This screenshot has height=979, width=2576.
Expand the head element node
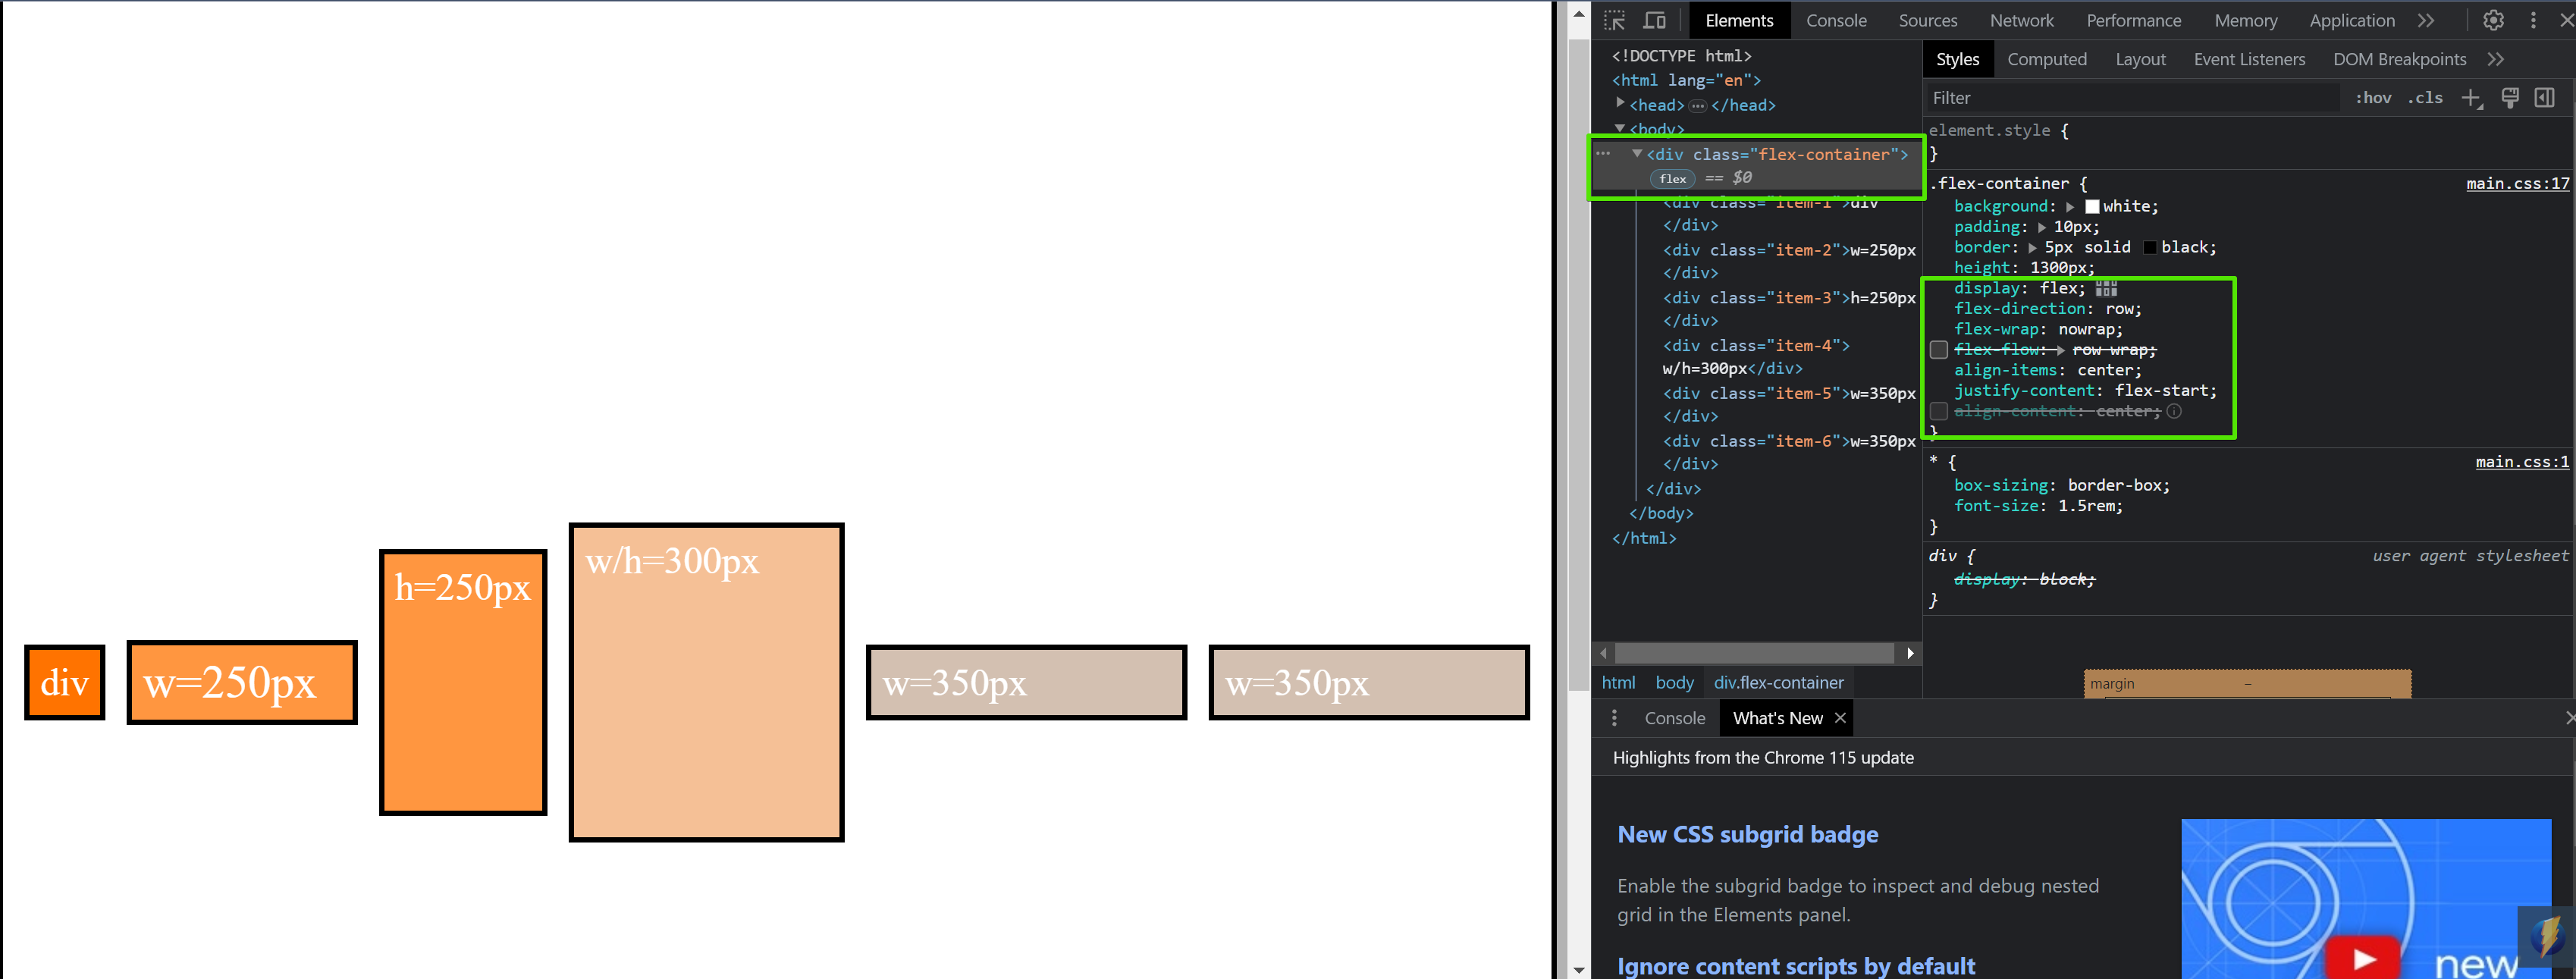pyautogui.click(x=1620, y=103)
